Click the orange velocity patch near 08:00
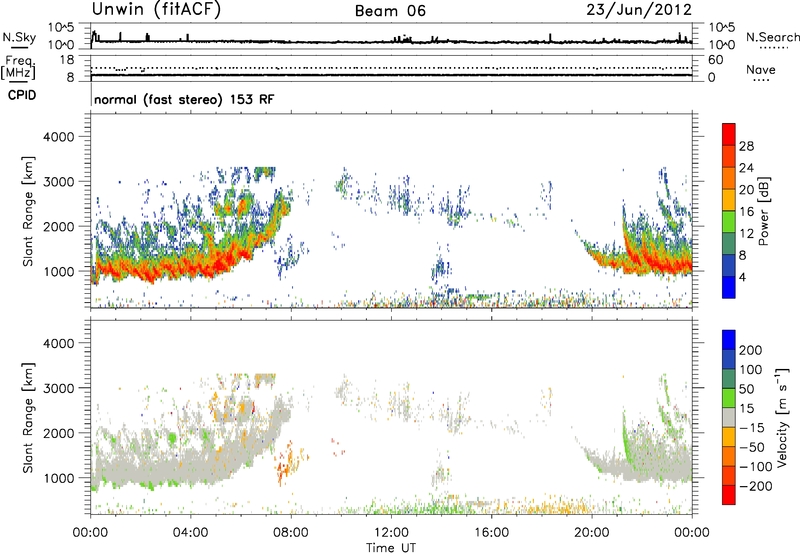The height and width of the screenshot is (554, 800). point(289,462)
